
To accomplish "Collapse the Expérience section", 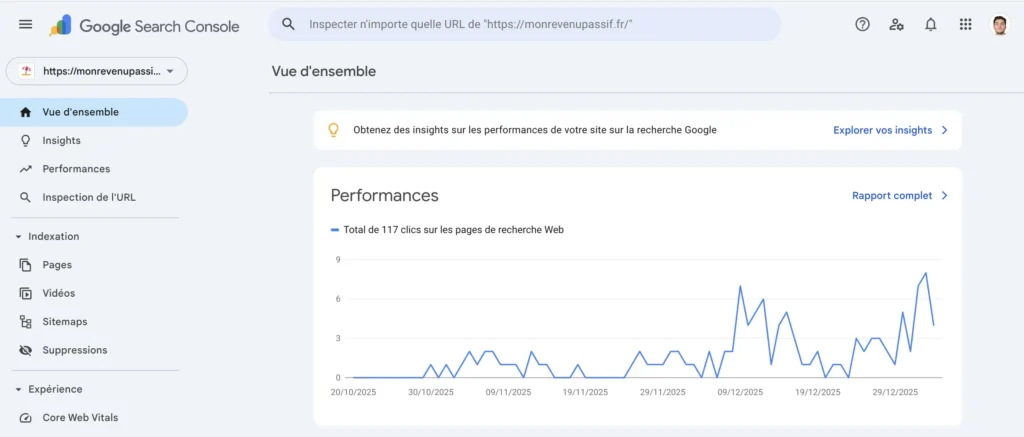I will [18, 389].
